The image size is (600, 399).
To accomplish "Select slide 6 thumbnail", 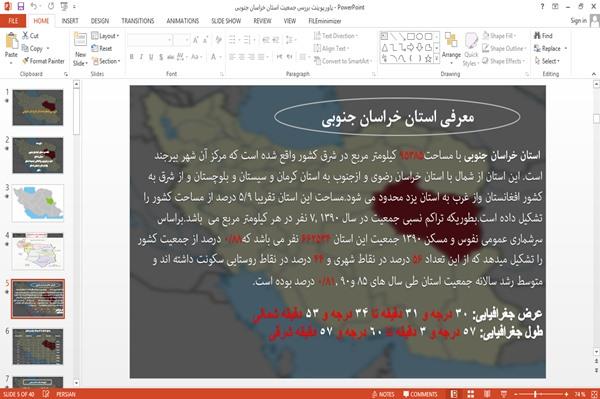I will 38,347.
